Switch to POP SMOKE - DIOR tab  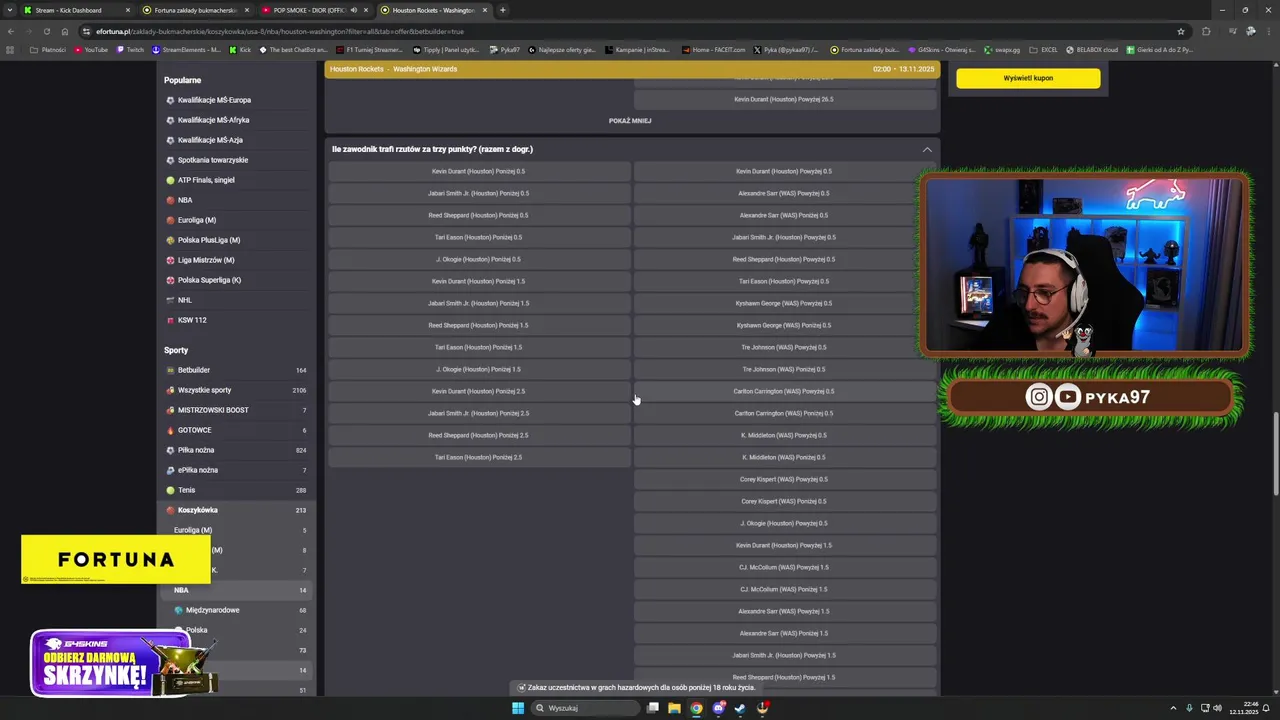click(x=315, y=10)
